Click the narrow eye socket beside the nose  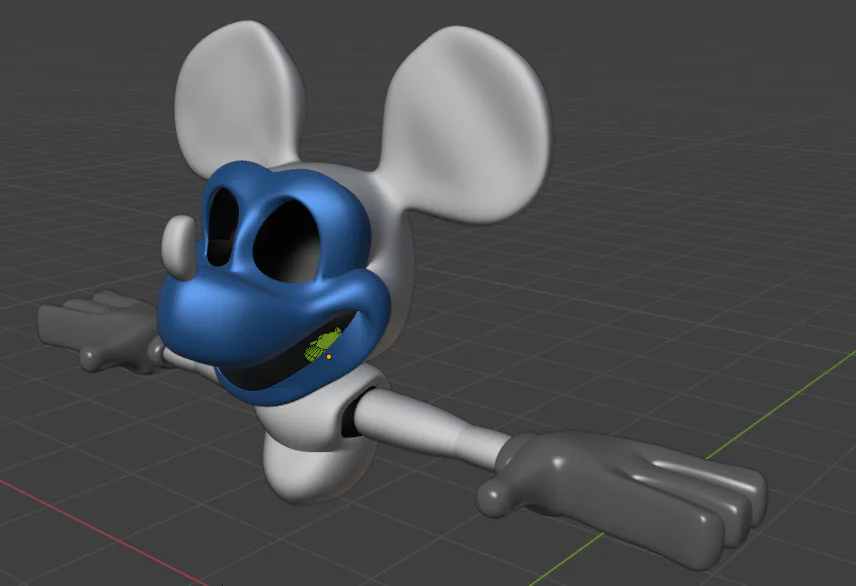point(222,227)
